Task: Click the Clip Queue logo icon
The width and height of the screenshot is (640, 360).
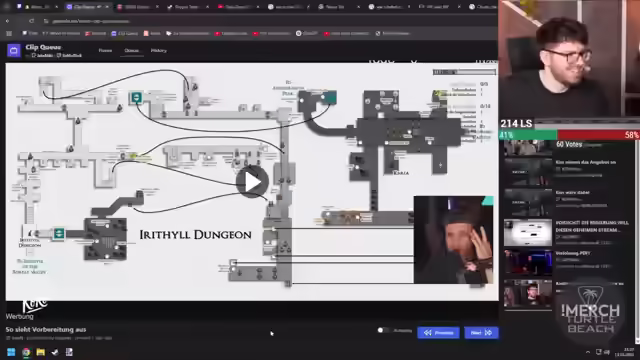Action: tap(14, 51)
